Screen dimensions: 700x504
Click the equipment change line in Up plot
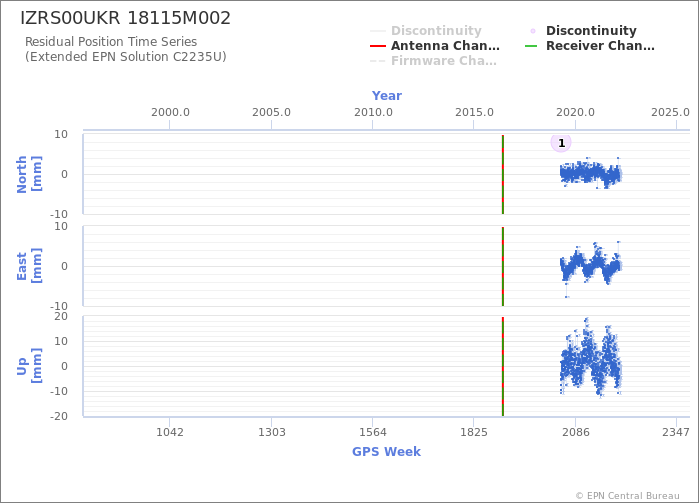point(503,367)
